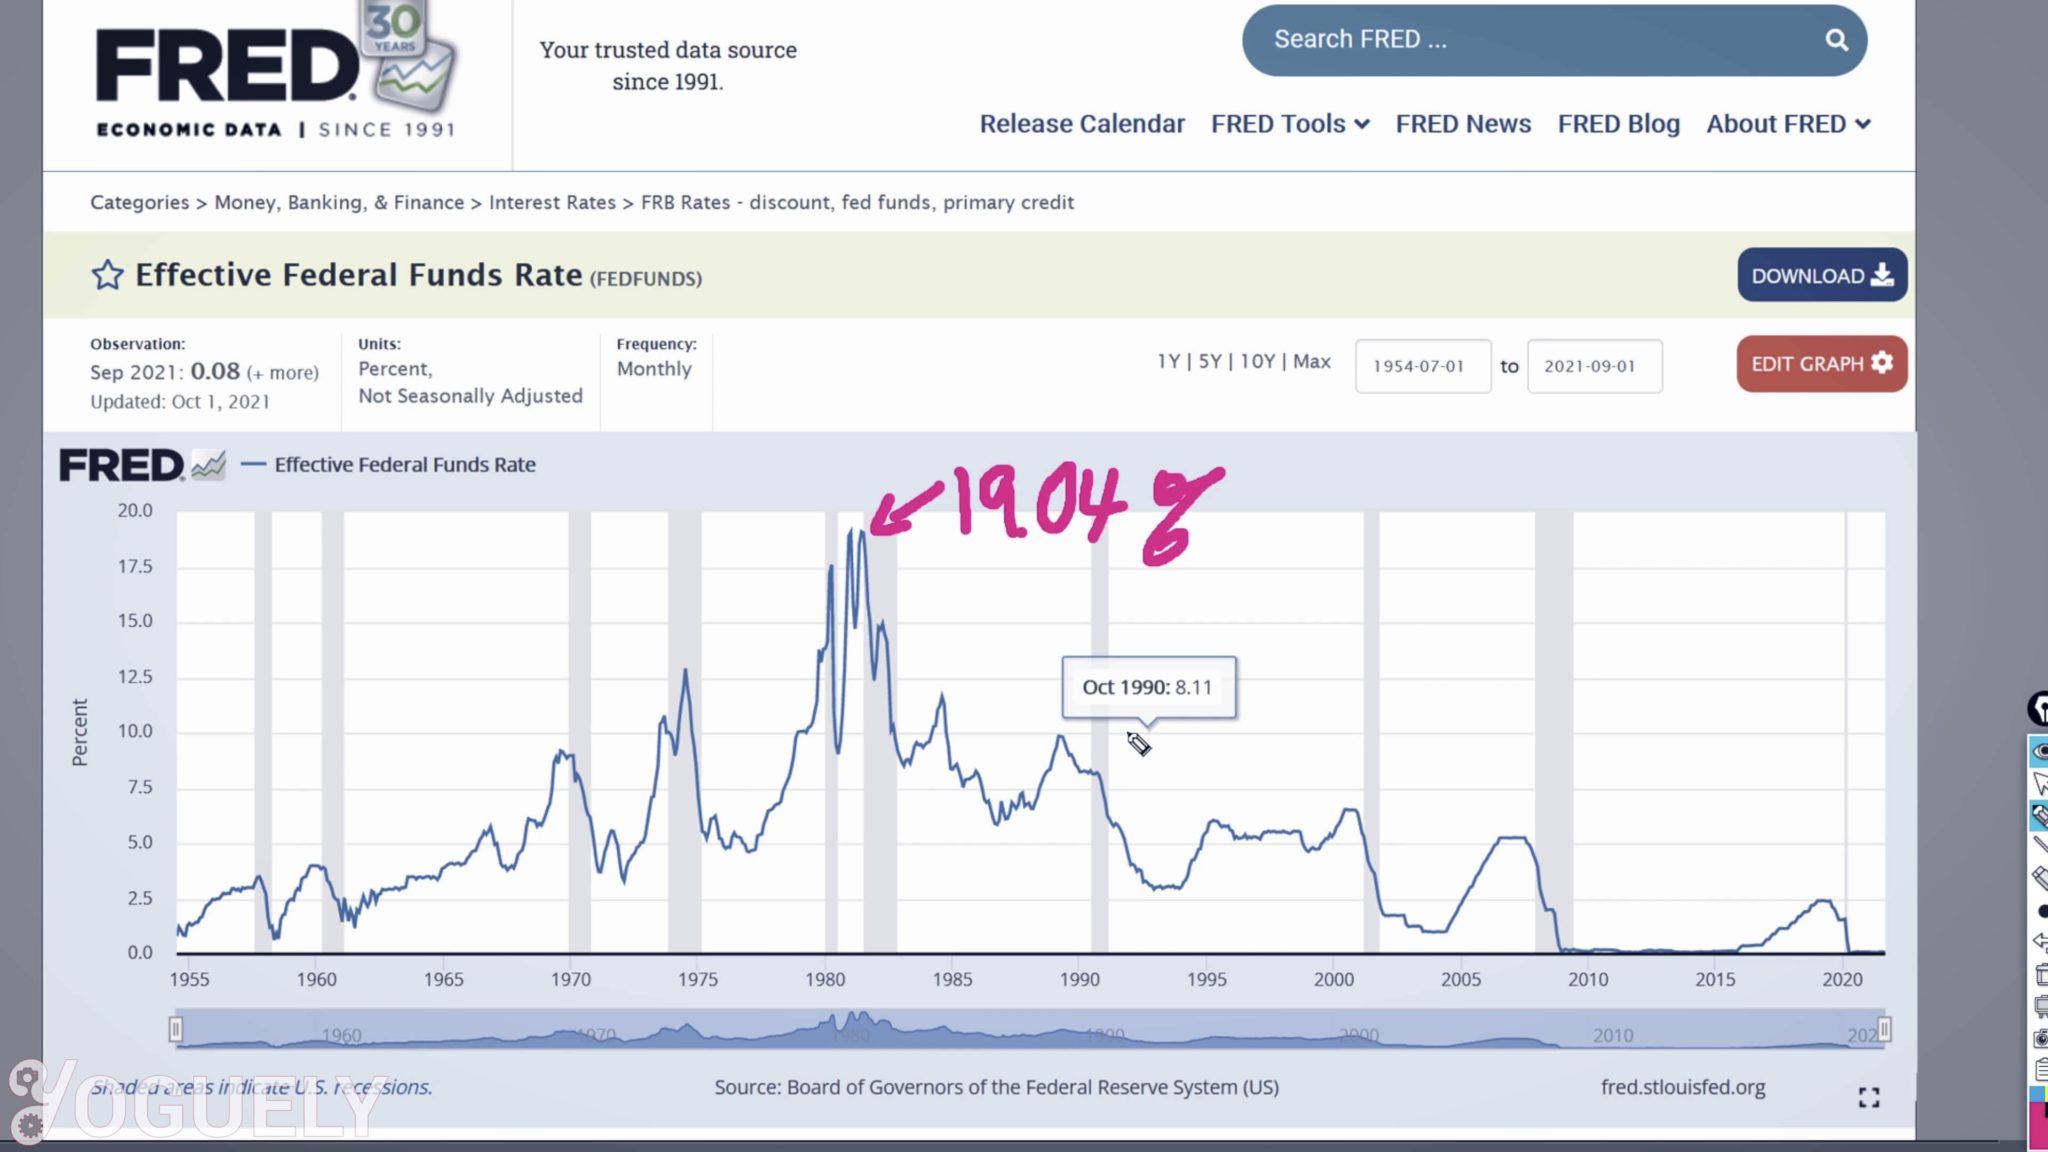Click the DOWNLOAD button
2048x1152 pixels.
pyautogui.click(x=1821, y=275)
